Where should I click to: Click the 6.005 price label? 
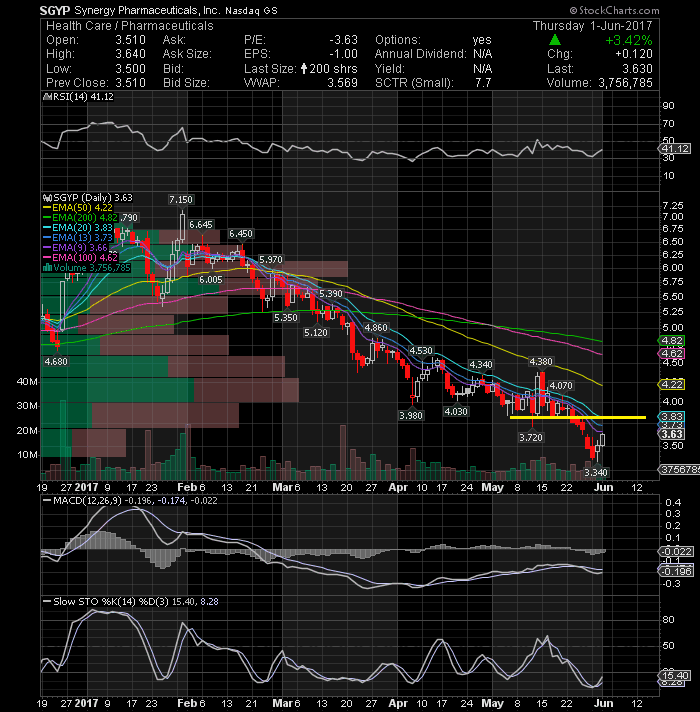point(211,280)
